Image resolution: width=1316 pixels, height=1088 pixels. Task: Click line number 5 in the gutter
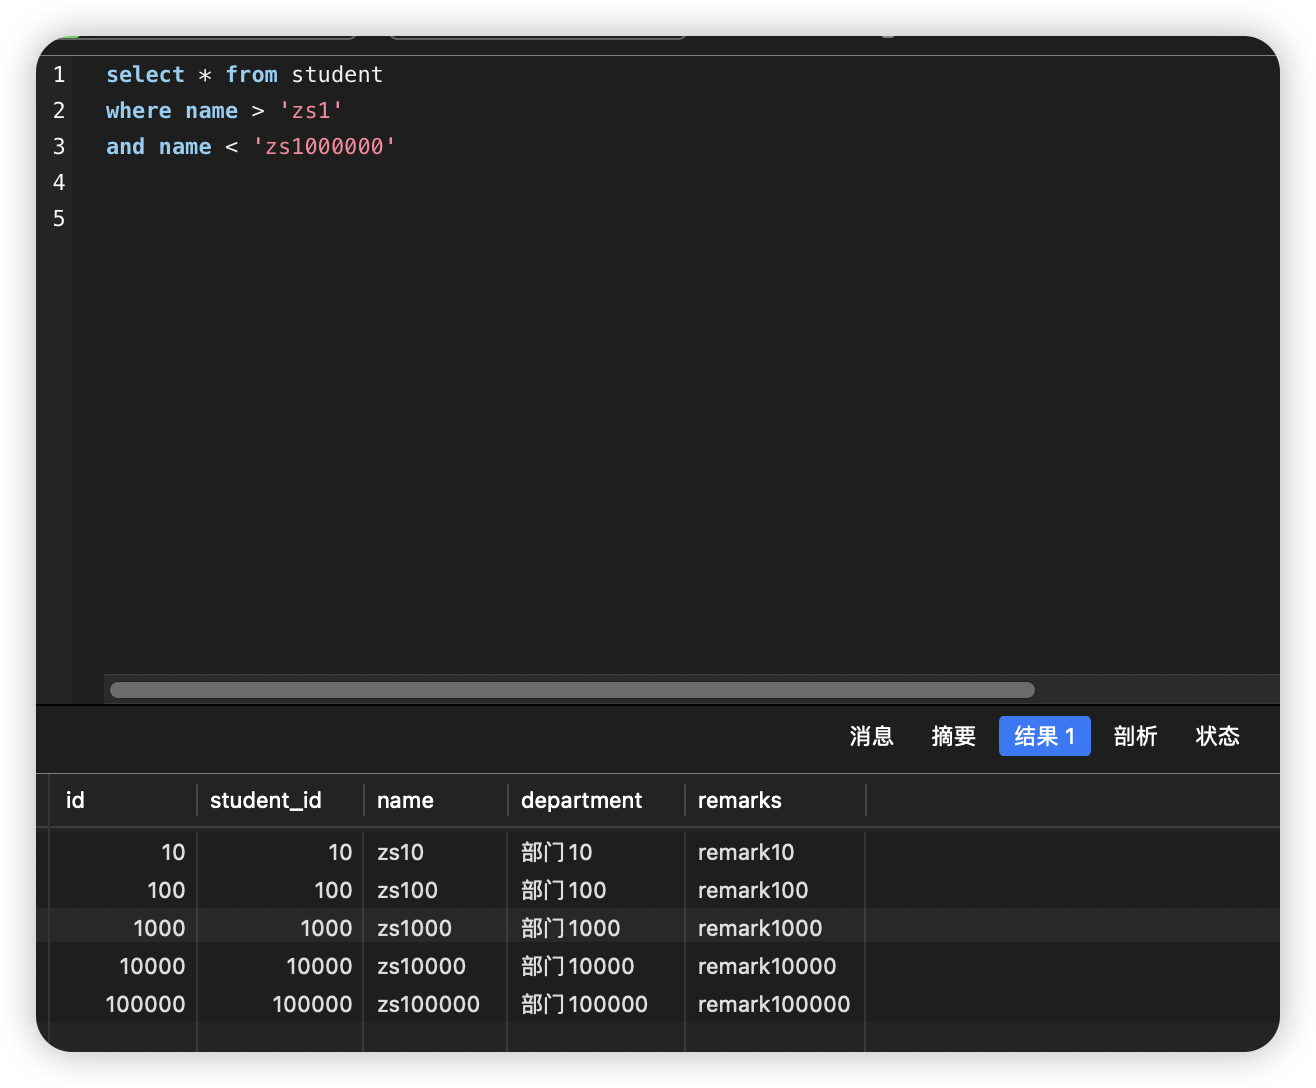pyautogui.click(x=59, y=219)
